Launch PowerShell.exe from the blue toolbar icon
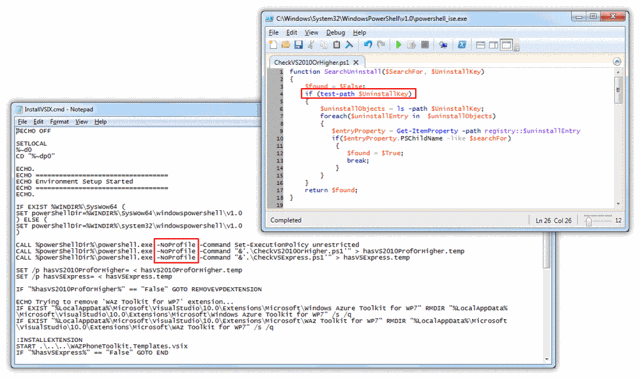 click(x=462, y=45)
